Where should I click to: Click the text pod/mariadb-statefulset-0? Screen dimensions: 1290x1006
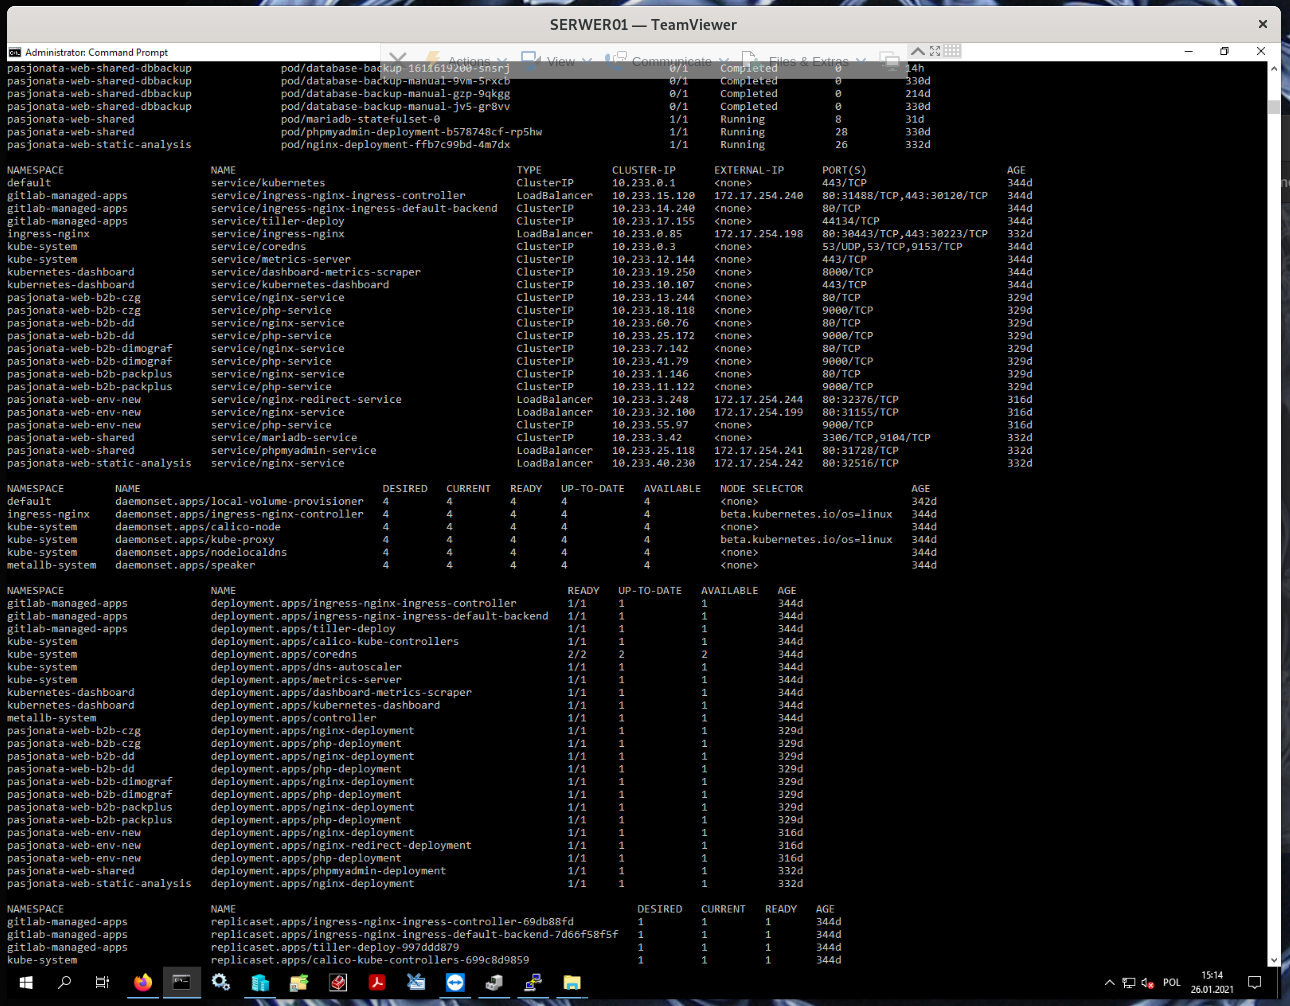point(360,119)
